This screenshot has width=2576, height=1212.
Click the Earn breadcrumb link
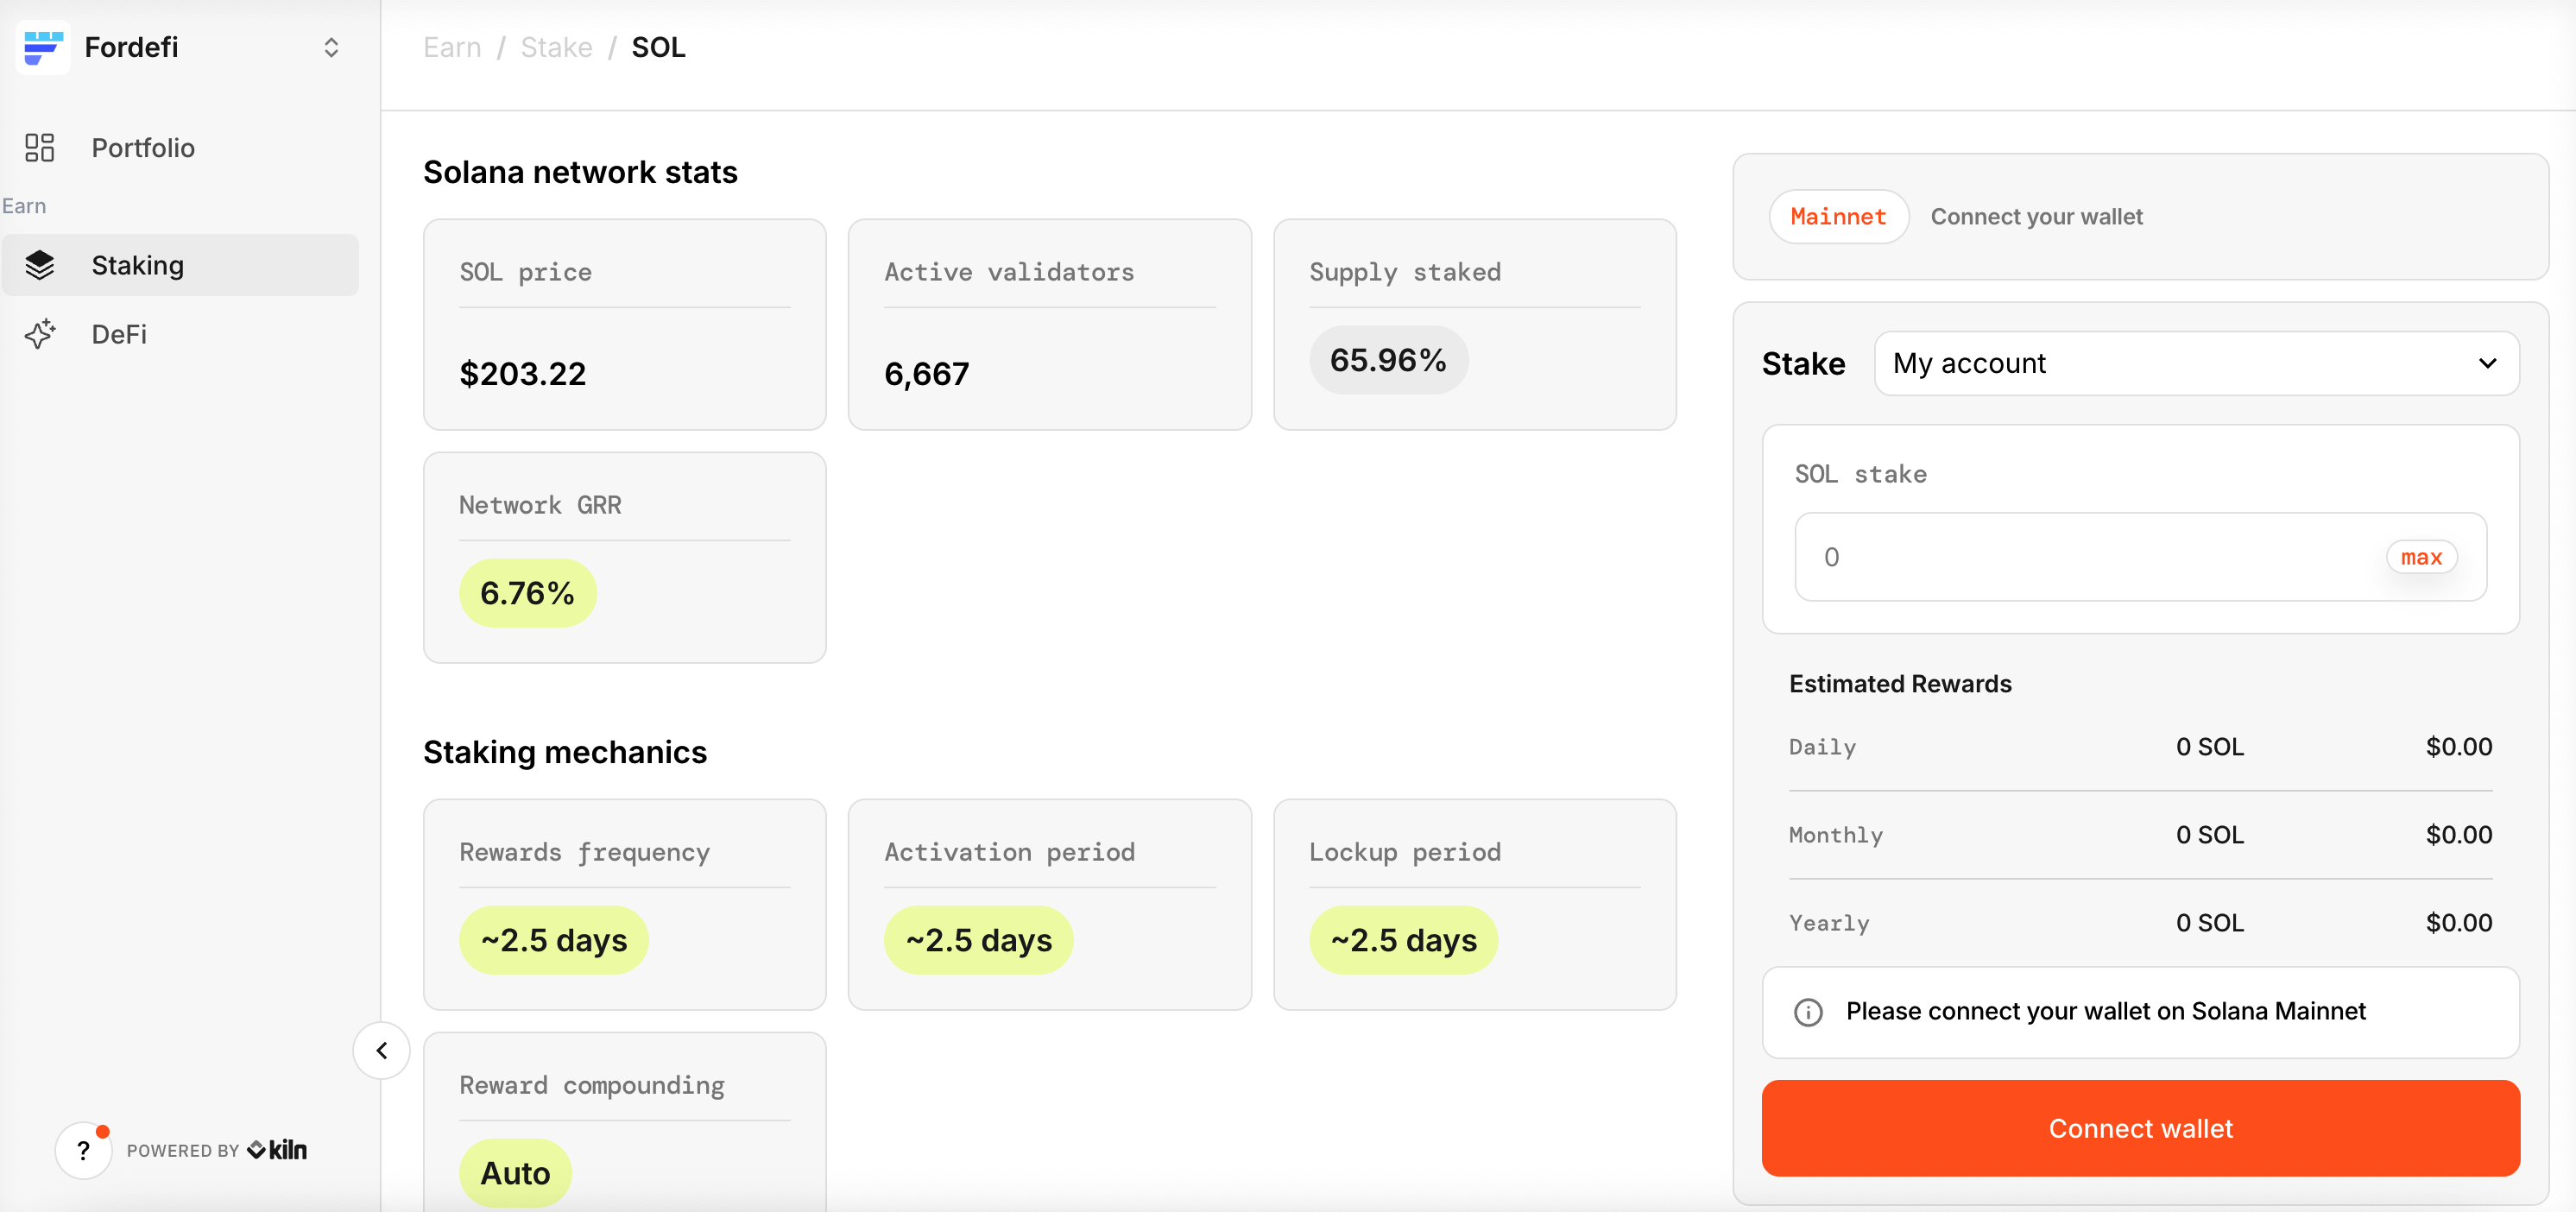click(452, 47)
